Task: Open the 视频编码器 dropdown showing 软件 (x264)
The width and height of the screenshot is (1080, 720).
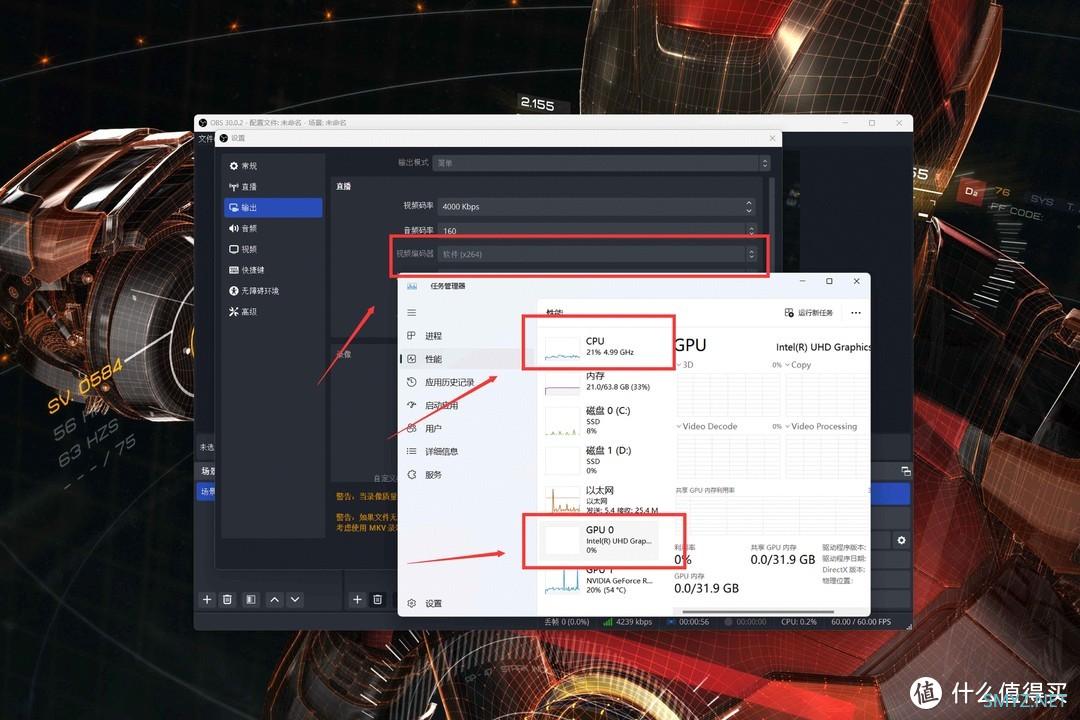Action: coord(596,254)
